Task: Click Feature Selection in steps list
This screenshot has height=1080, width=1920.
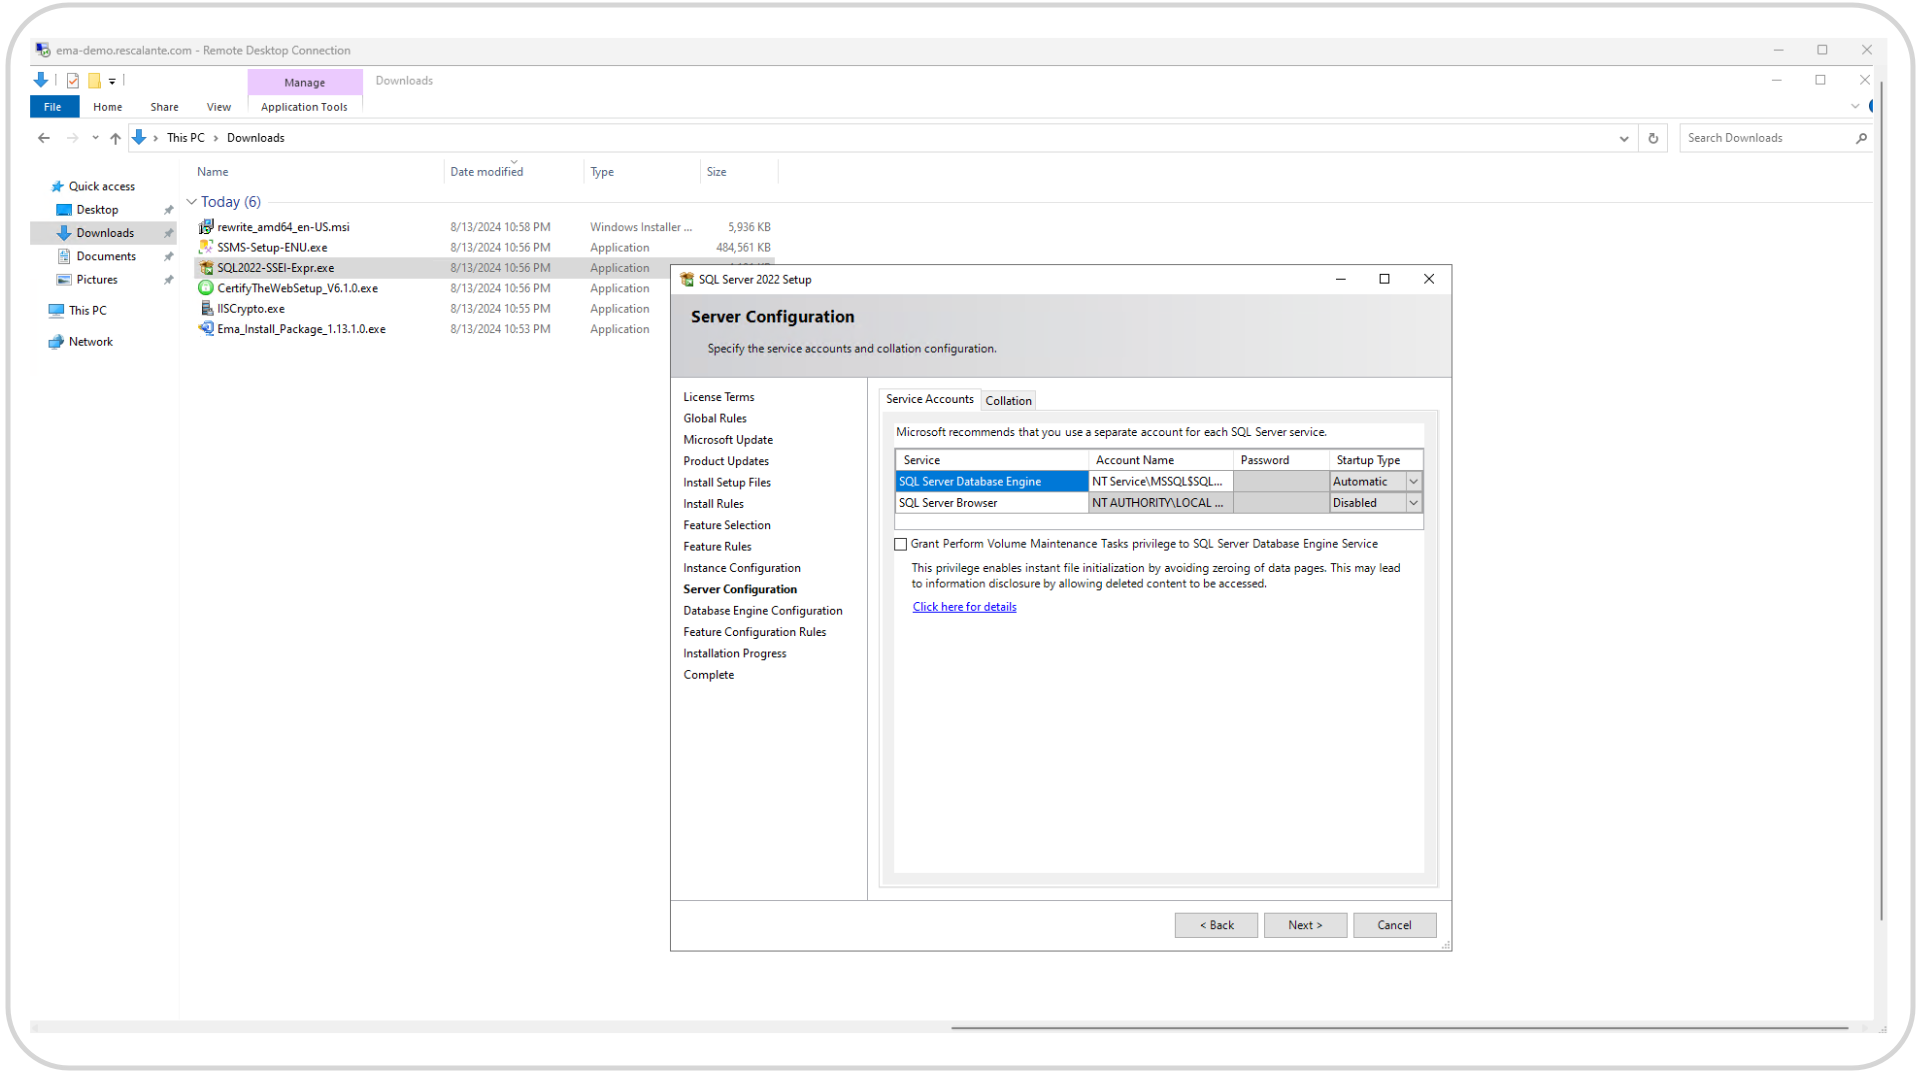Action: tap(726, 525)
